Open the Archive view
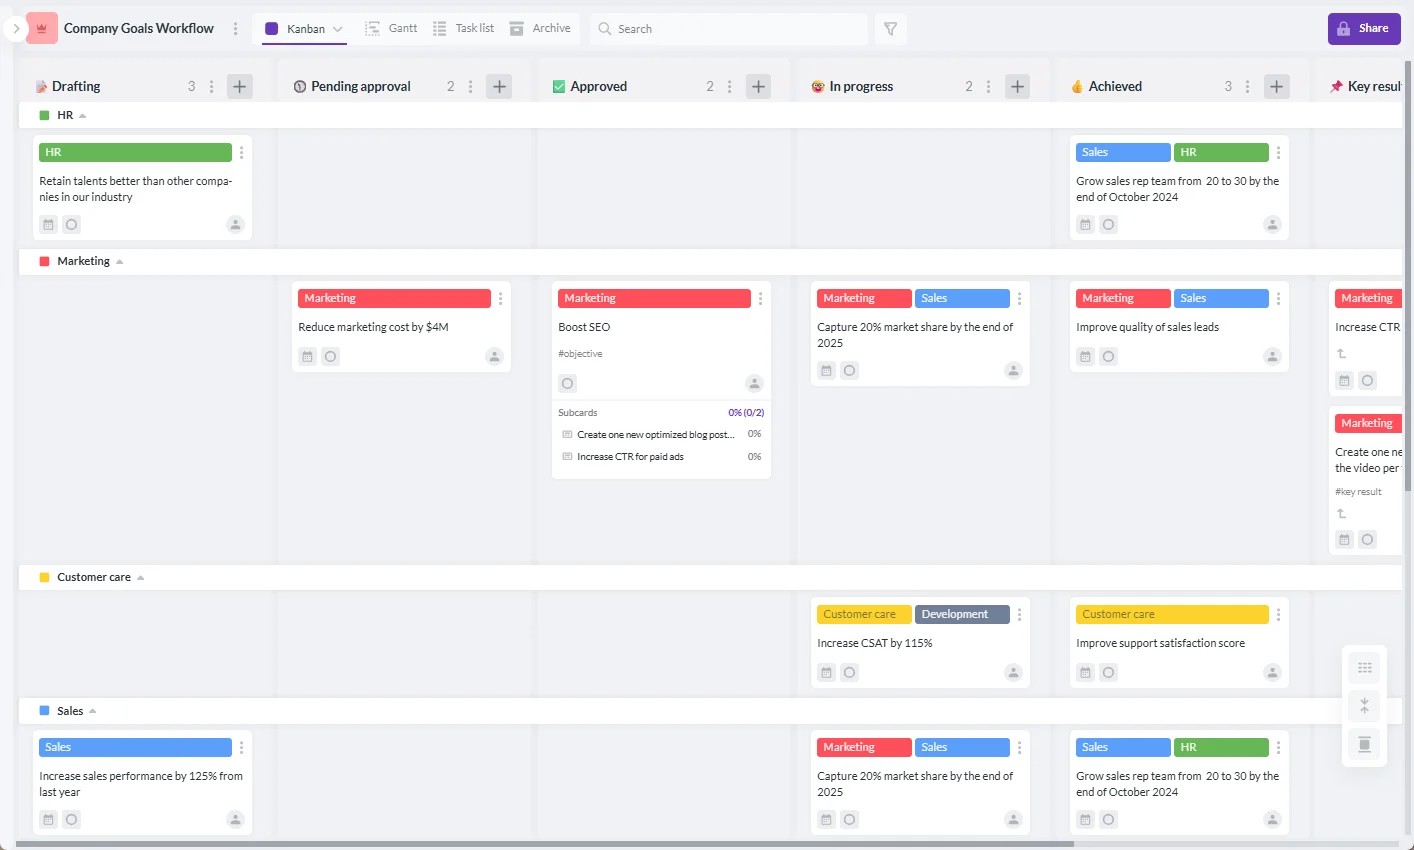The image size is (1414, 850). click(x=540, y=28)
